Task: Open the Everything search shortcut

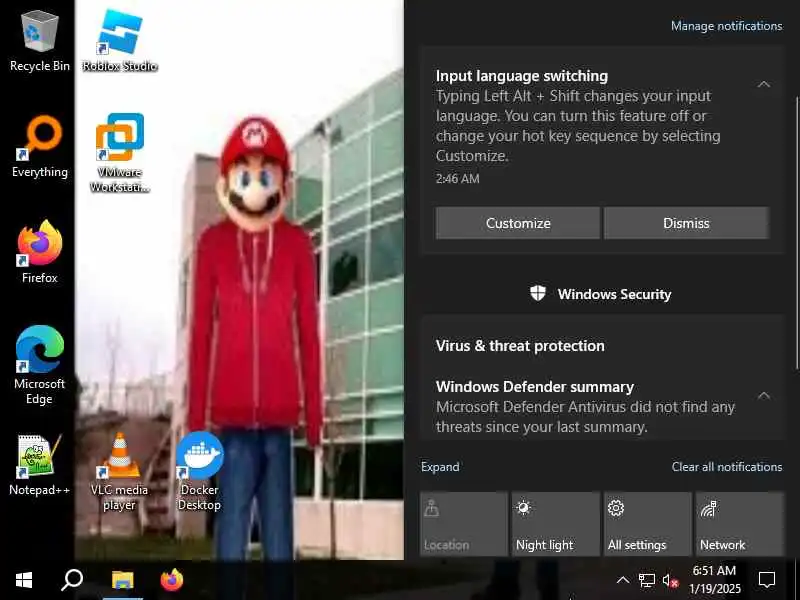Action: (x=39, y=147)
